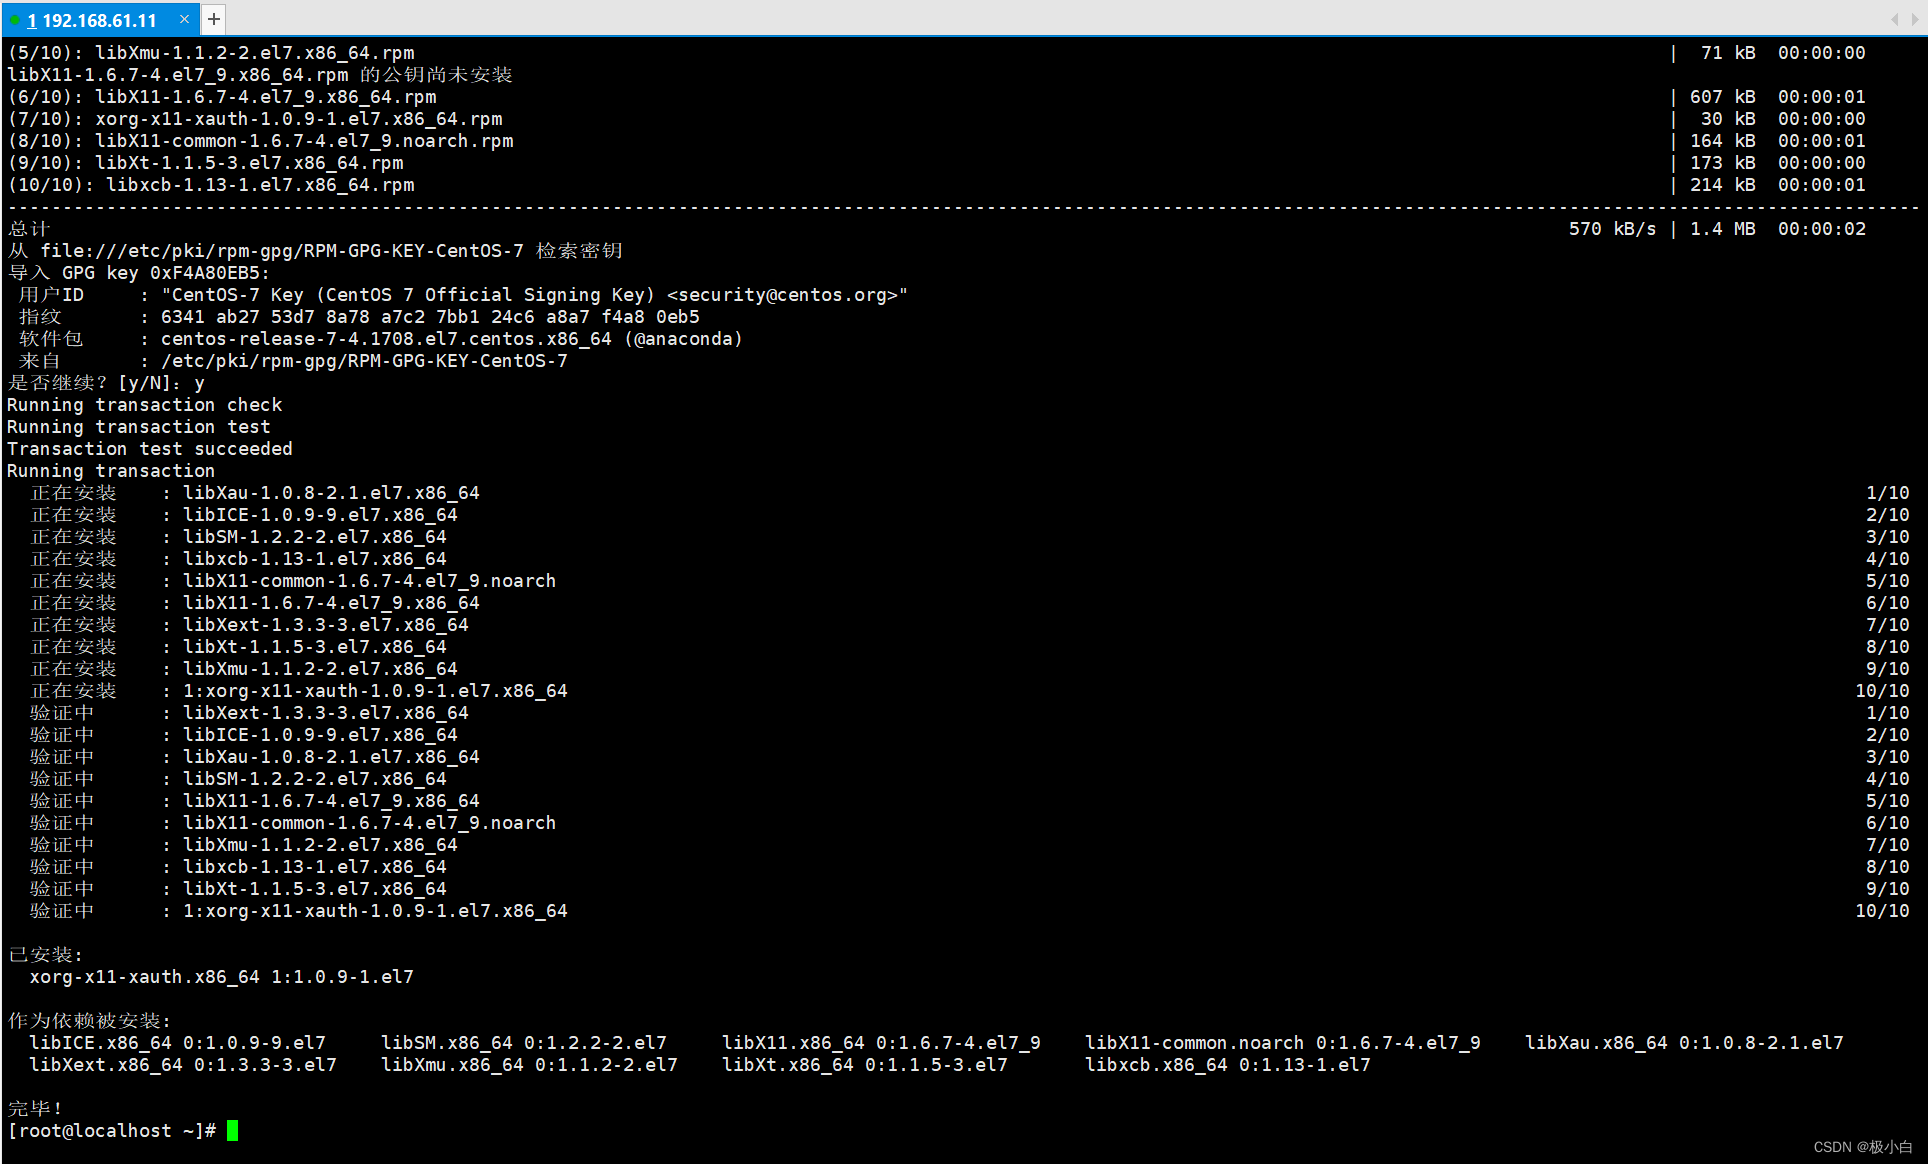Click the xorg-x11-xauth.x86_64 installed package line
This screenshot has width=1928, height=1164.
click(x=221, y=977)
